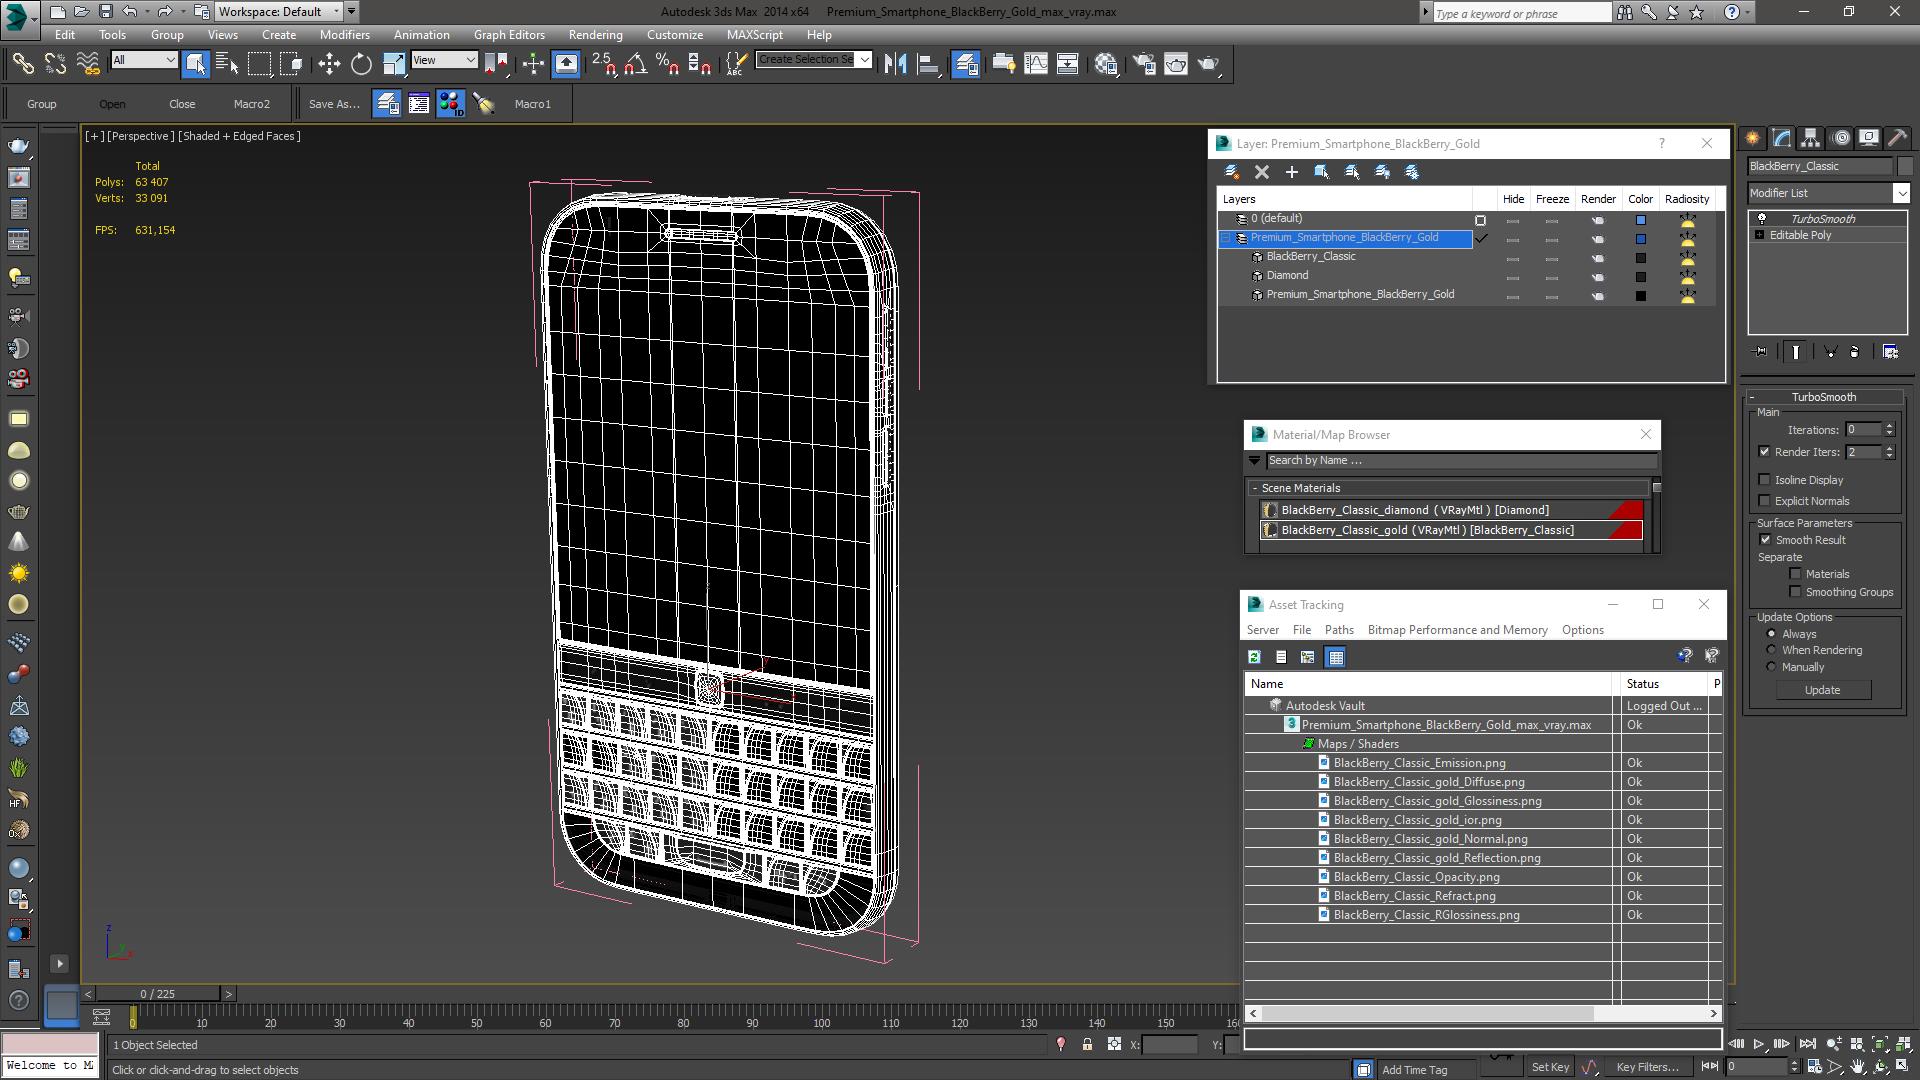The width and height of the screenshot is (1920, 1080).
Task: Enable the Explicit Normals checkbox
Action: (x=1765, y=501)
